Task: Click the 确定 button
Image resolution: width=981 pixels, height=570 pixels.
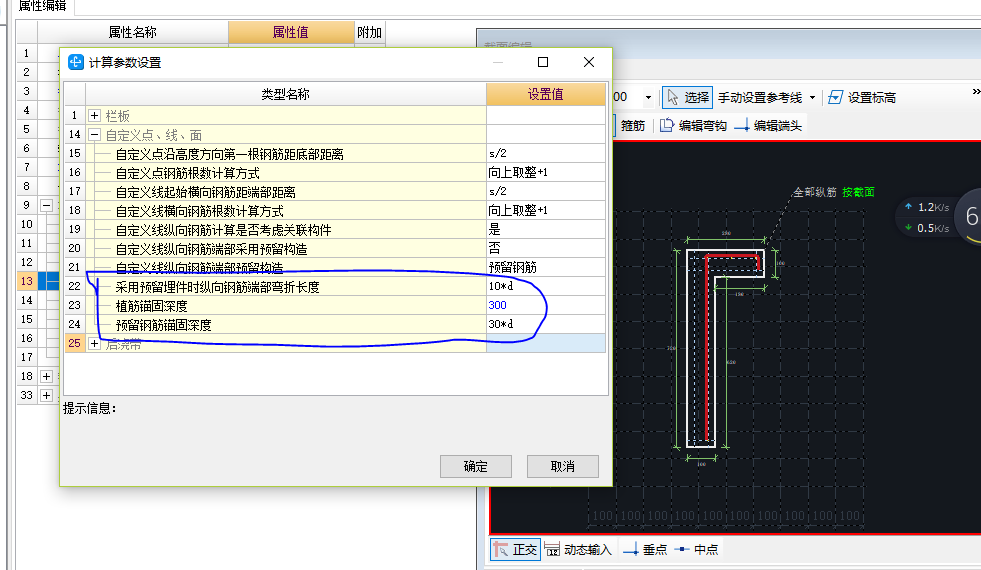Action: click(475, 466)
